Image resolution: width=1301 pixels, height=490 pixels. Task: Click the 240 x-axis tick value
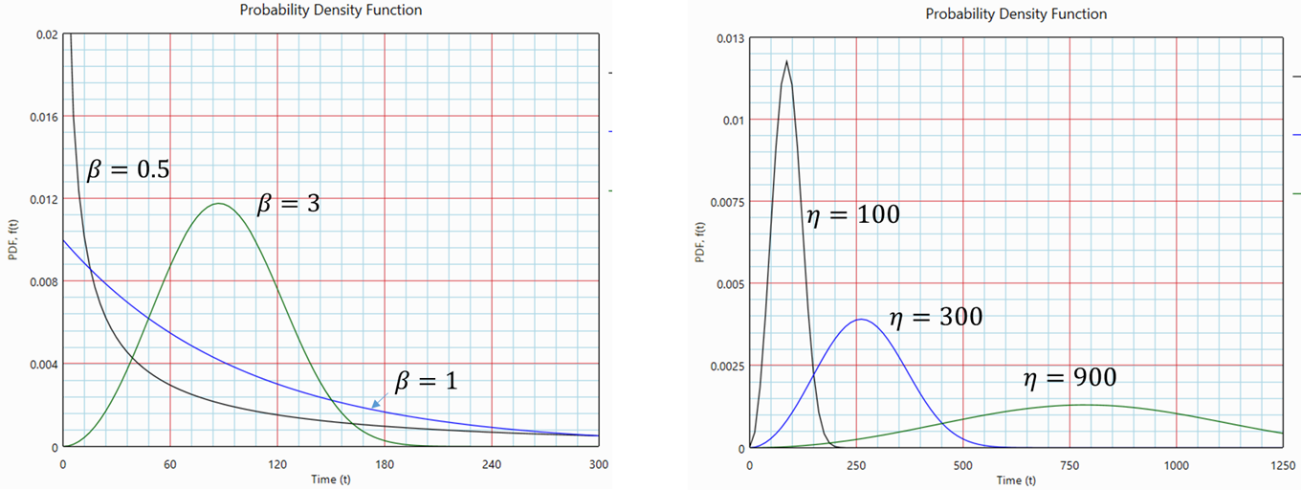click(x=492, y=464)
